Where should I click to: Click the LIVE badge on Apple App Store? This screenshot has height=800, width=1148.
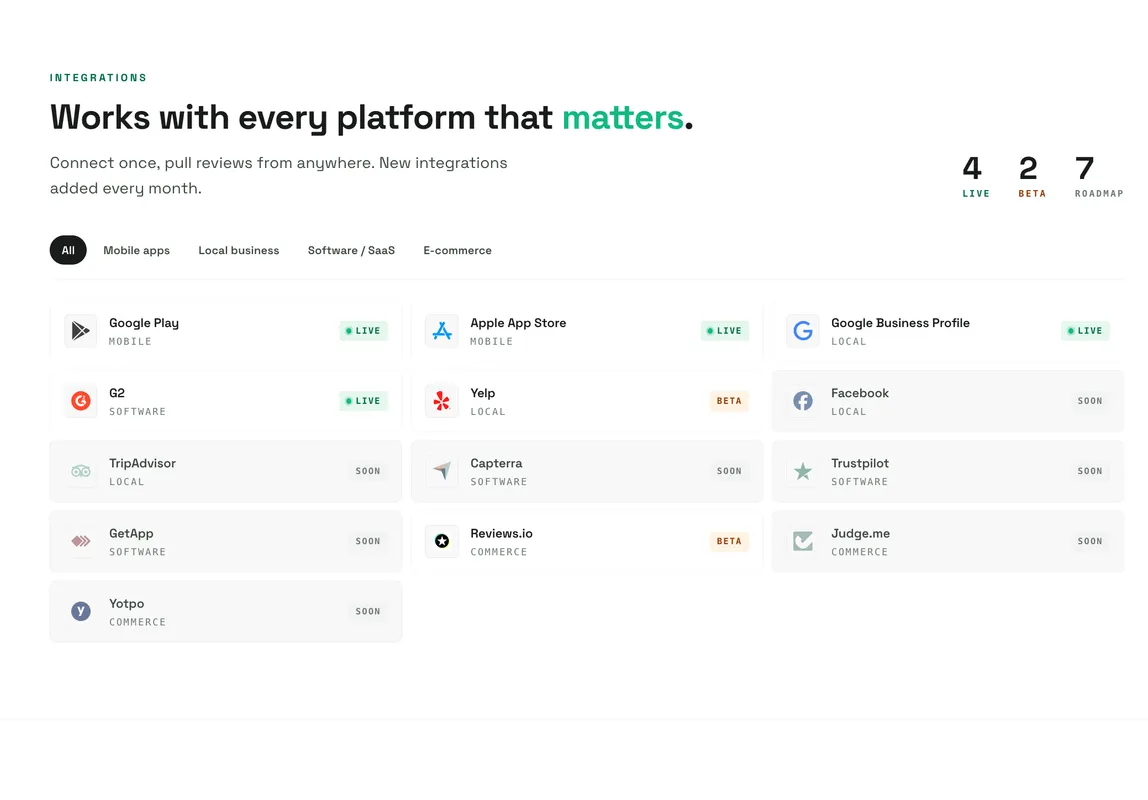(724, 331)
